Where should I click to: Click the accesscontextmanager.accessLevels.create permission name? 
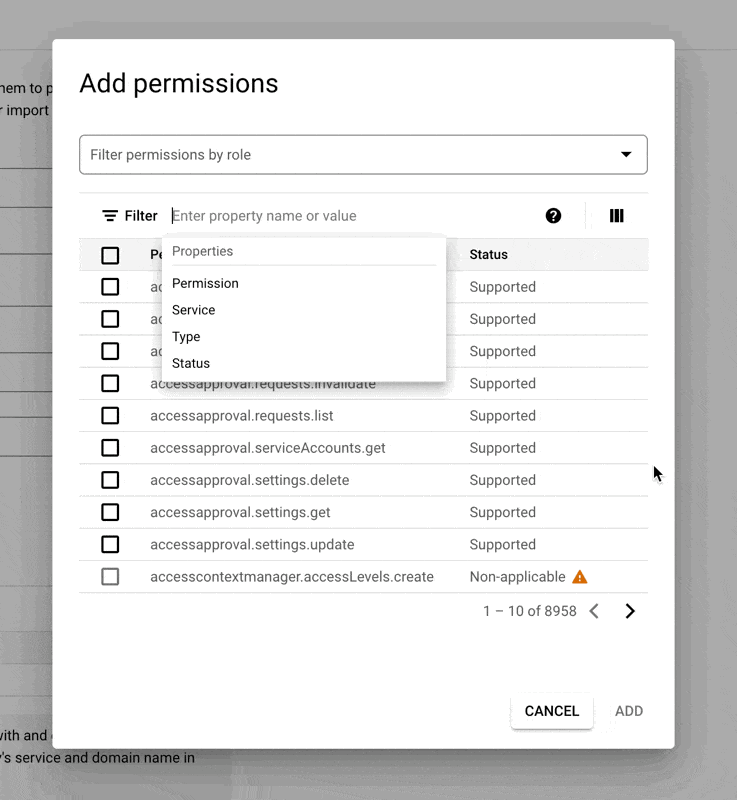pyautogui.click(x=292, y=577)
